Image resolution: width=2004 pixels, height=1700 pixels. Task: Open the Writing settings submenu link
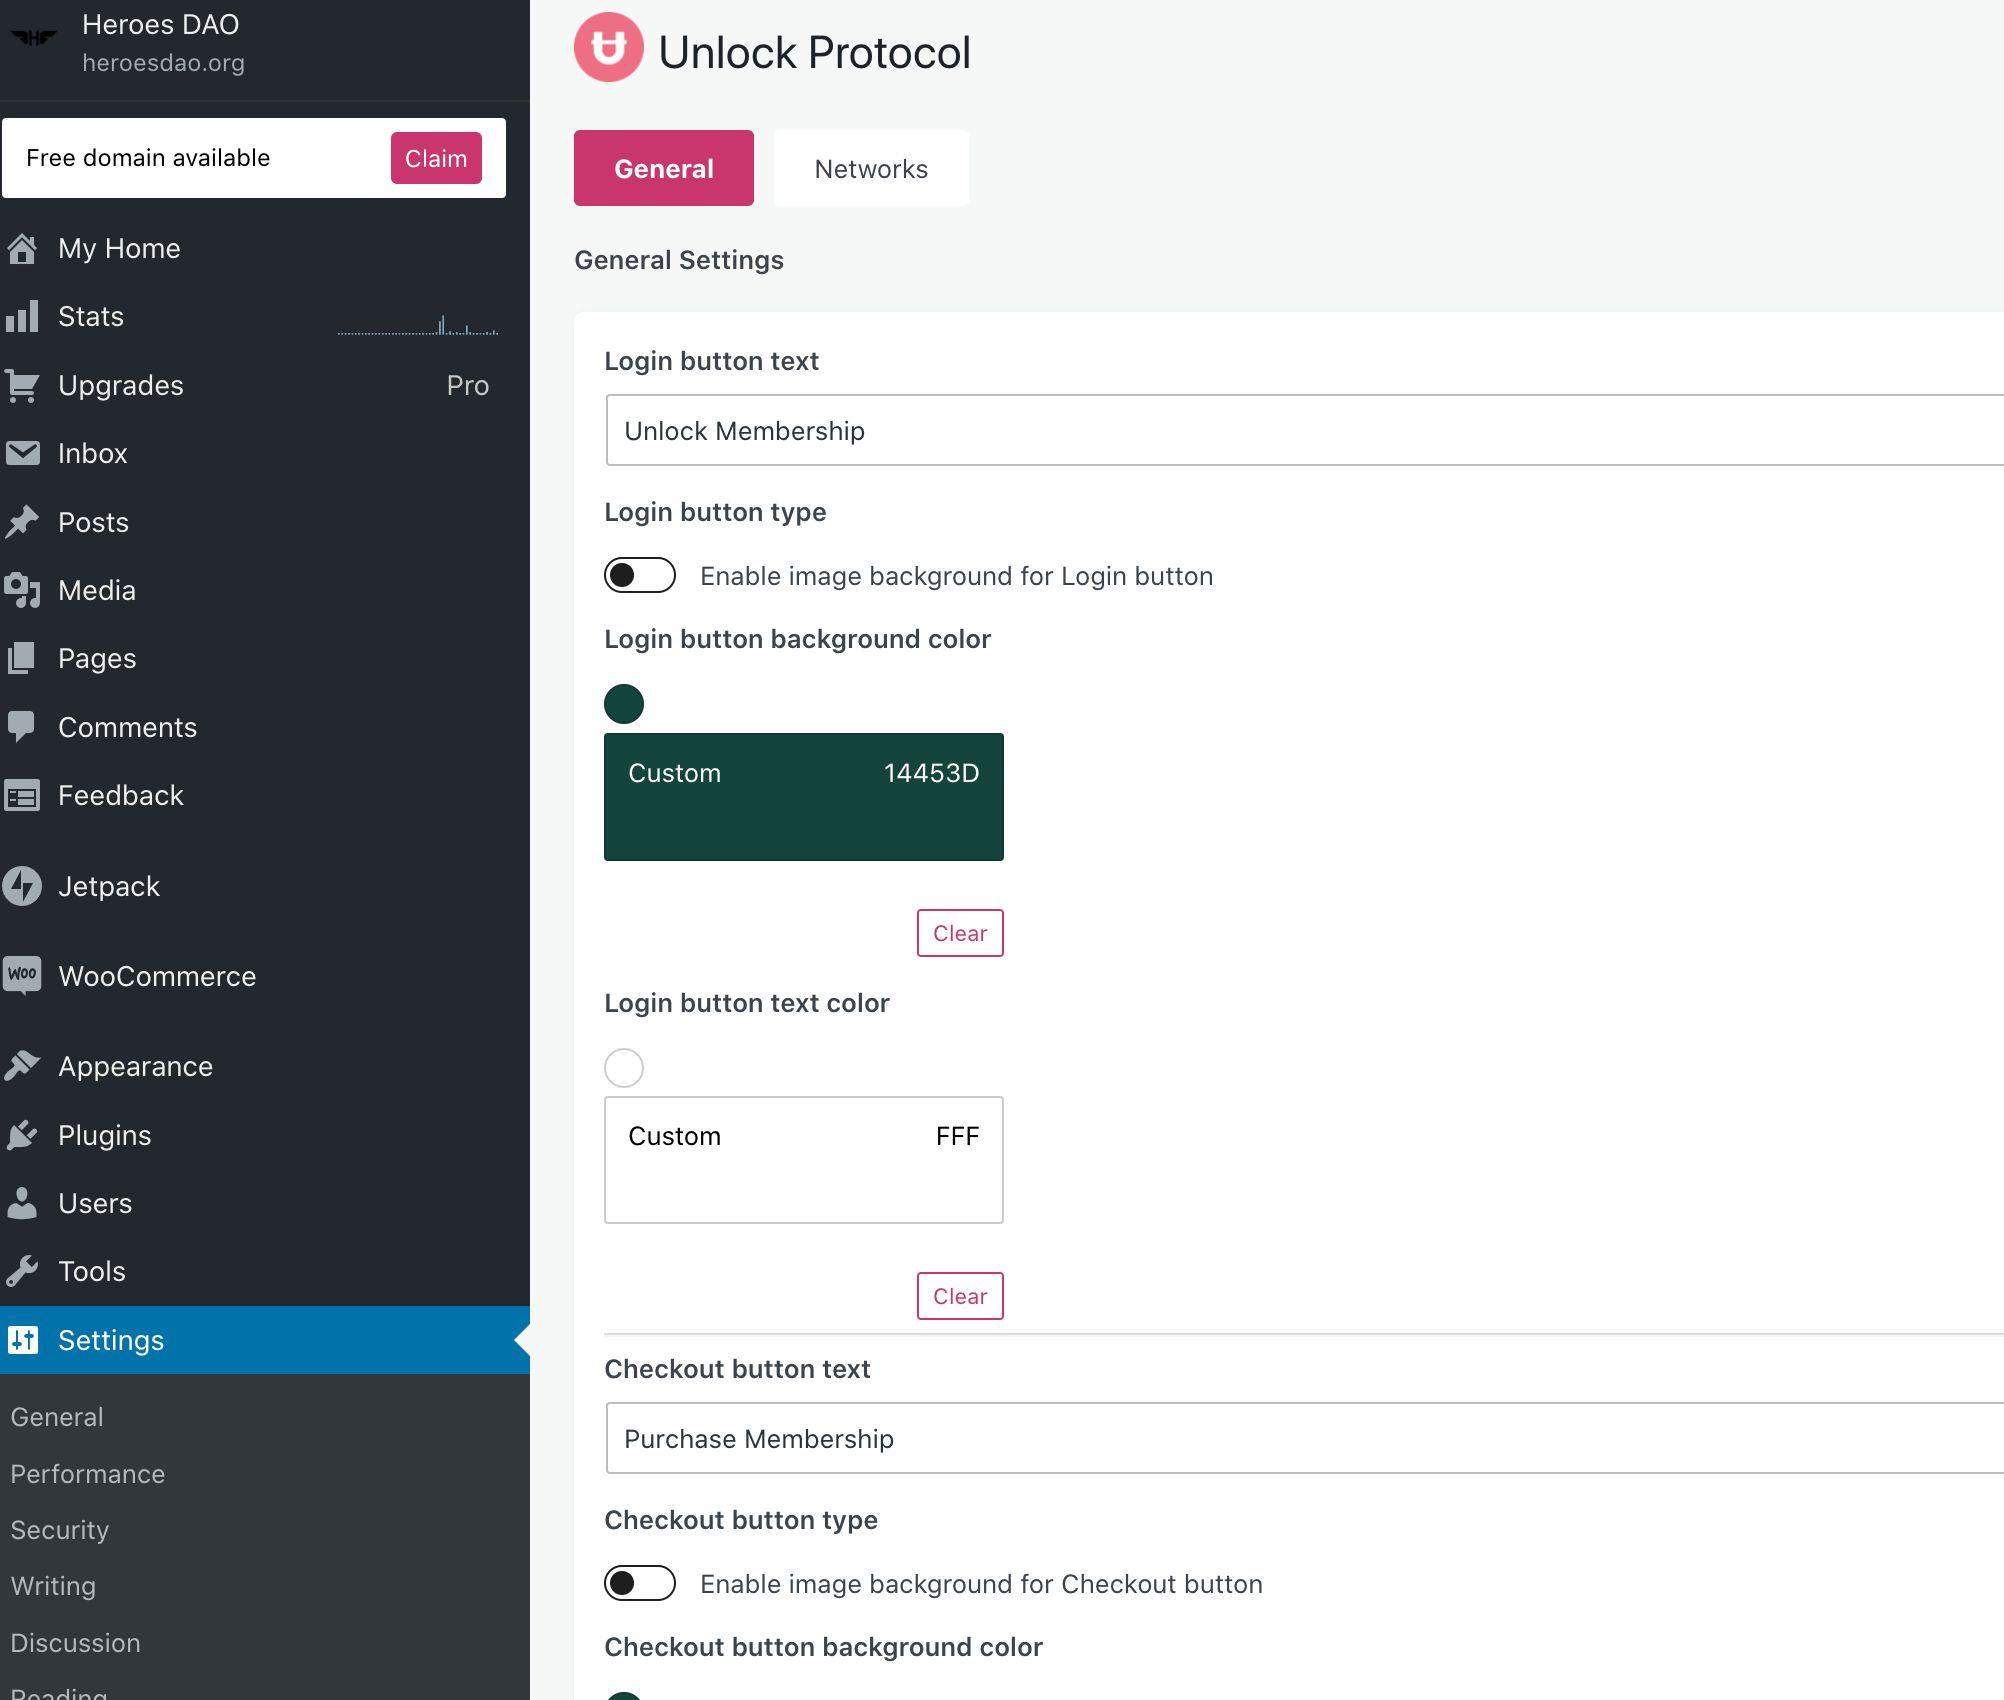click(x=53, y=1586)
